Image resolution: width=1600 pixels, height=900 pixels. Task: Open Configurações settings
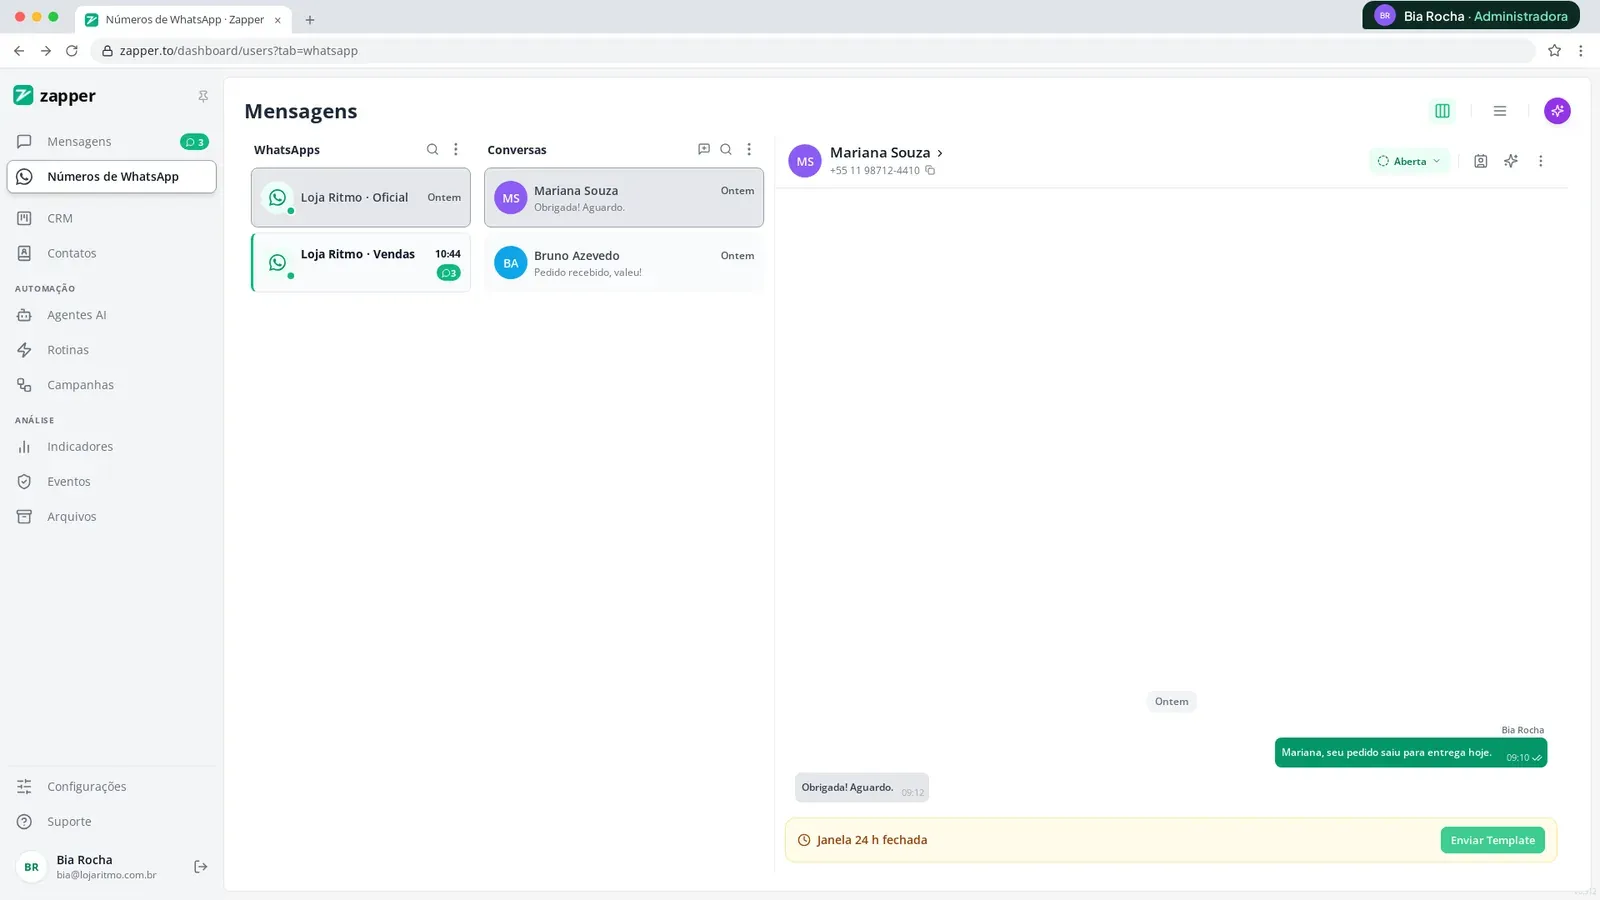click(x=111, y=787)
